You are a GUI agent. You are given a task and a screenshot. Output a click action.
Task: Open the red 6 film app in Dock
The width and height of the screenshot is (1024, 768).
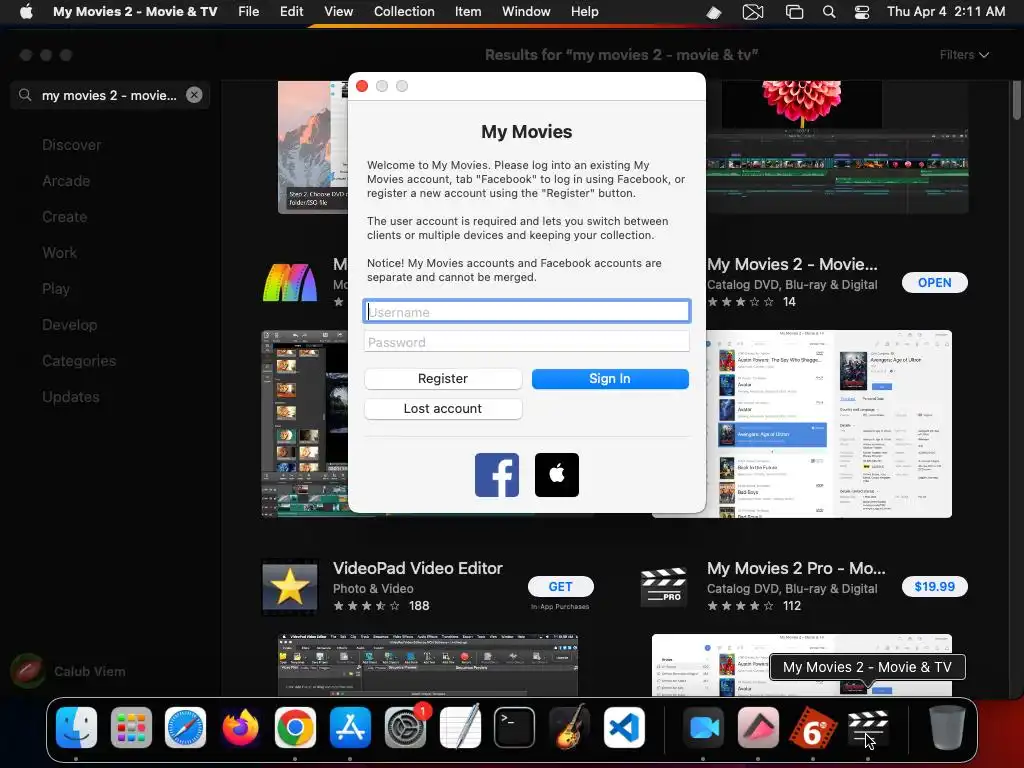(x=813, y=727)
